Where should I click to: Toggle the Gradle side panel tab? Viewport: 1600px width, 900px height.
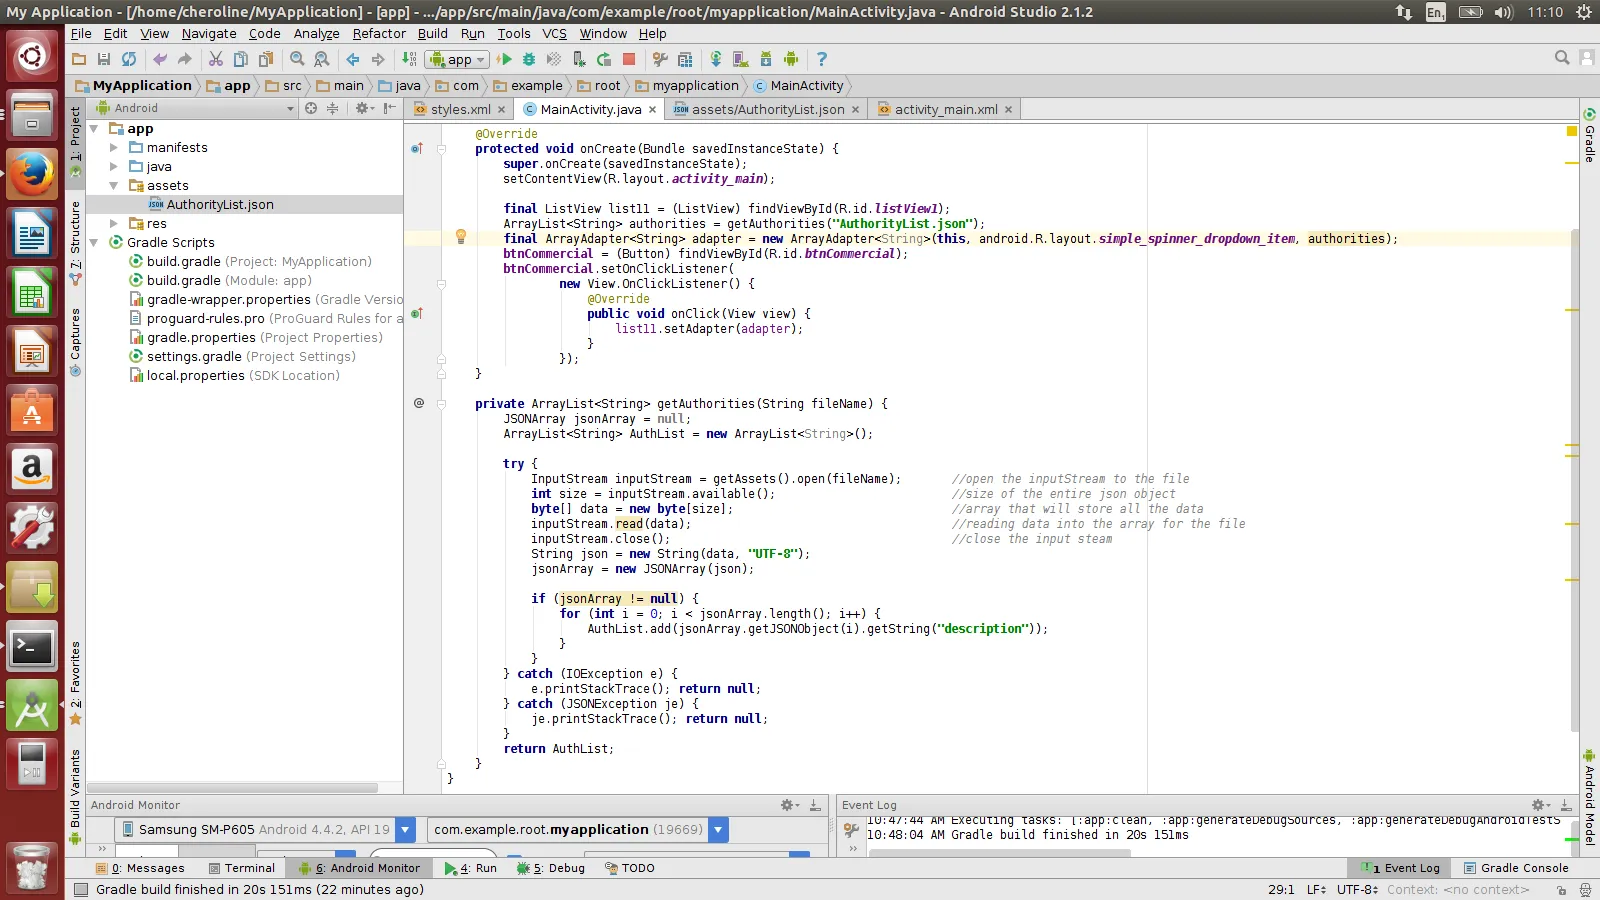click(1589, 137)
